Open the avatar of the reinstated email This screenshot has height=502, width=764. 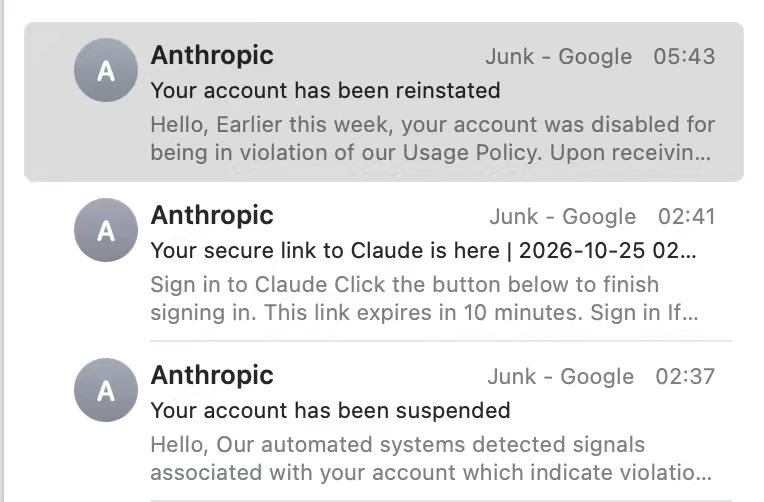coord(106,70)
